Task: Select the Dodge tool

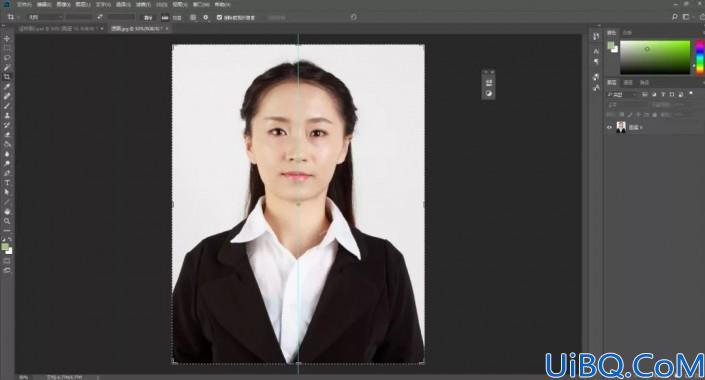Action: point(7,163)
